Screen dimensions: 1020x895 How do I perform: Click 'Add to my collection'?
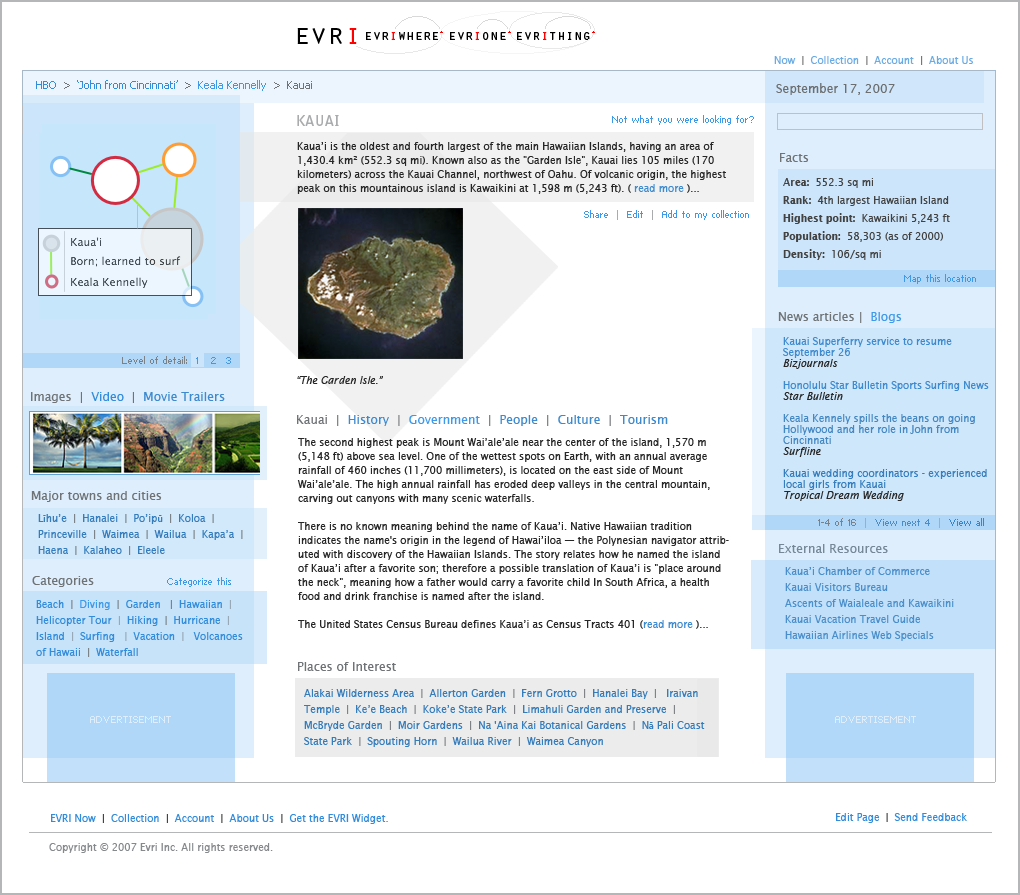pyautogui.click(x=705, y=215)
